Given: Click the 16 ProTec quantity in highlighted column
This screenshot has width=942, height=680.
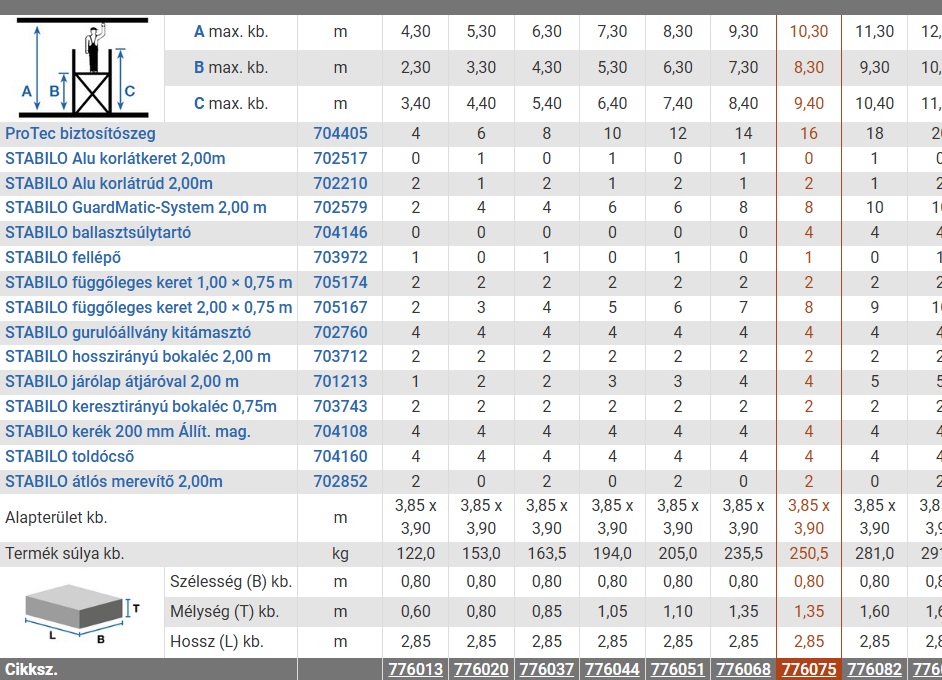Looking at the screenshot, I should click(x=809, y=133).
